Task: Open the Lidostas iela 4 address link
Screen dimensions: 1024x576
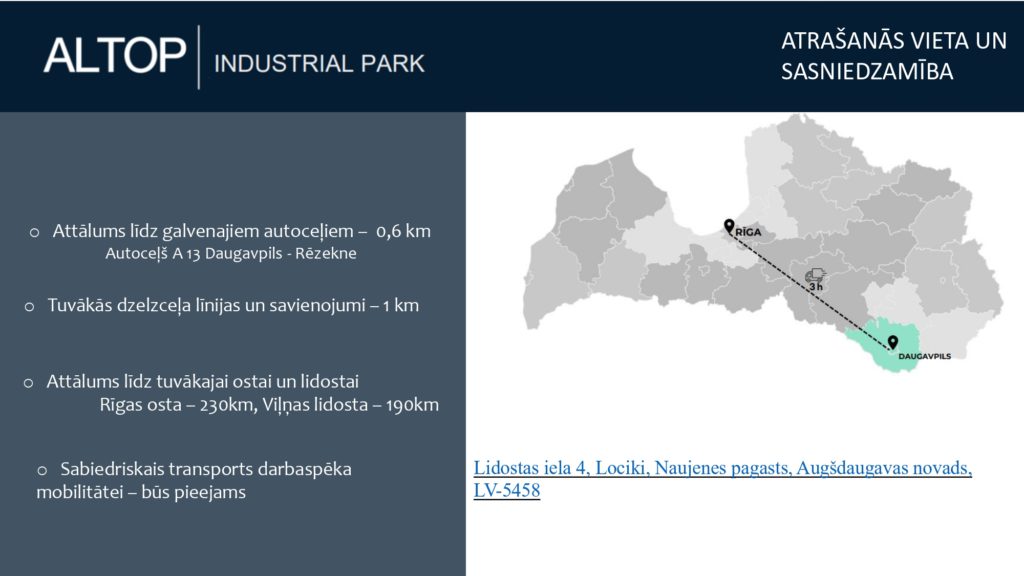Action: tap(722, 469)
